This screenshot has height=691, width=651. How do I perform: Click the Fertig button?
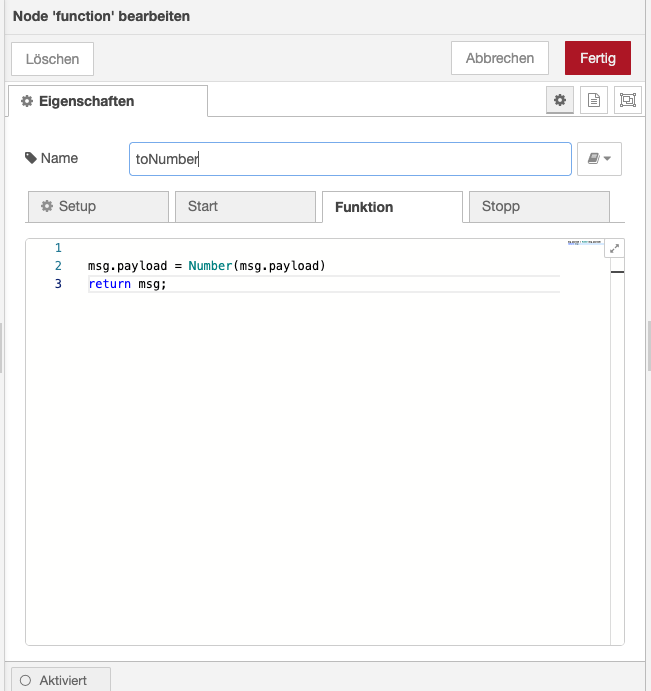pyautogui.click(x=597, y=58)
